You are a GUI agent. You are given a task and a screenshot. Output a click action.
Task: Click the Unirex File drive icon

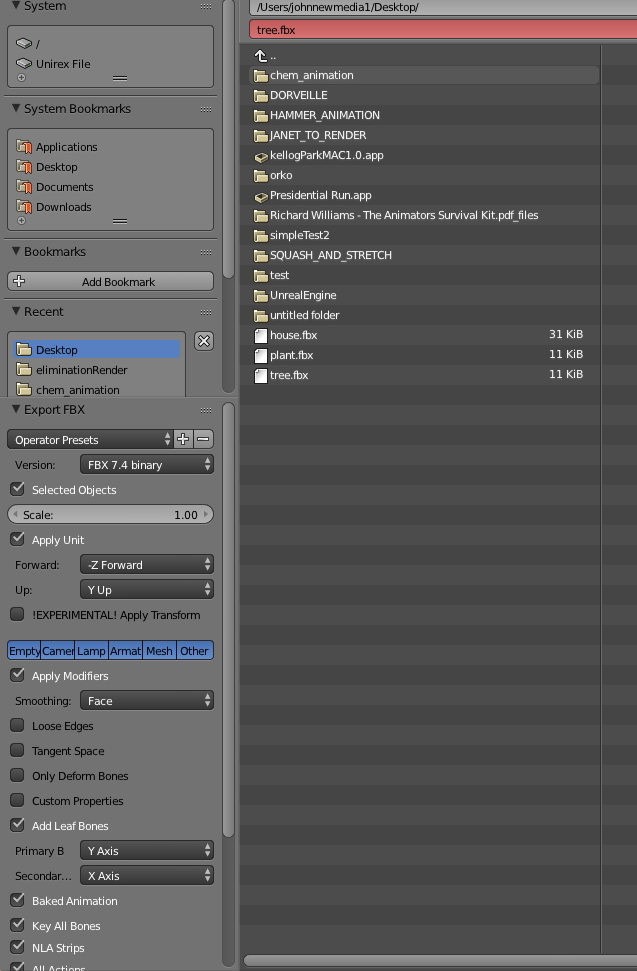[x=24, y=64]
